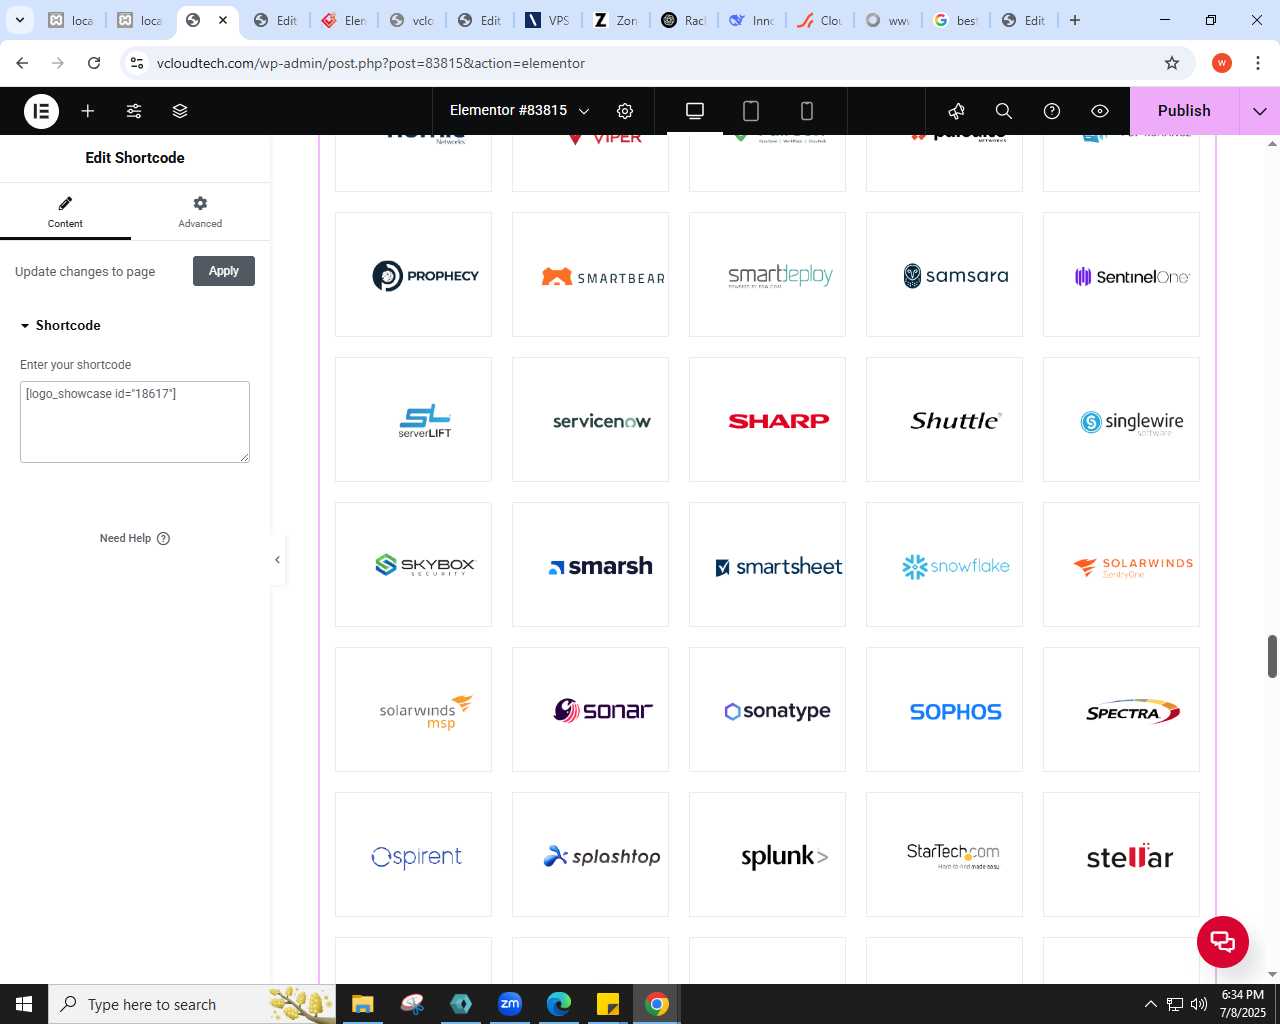The height and width of the screenshot is (1024, 1280).
Task: Select the splunk logo tile
Action: tap(767, 854)
